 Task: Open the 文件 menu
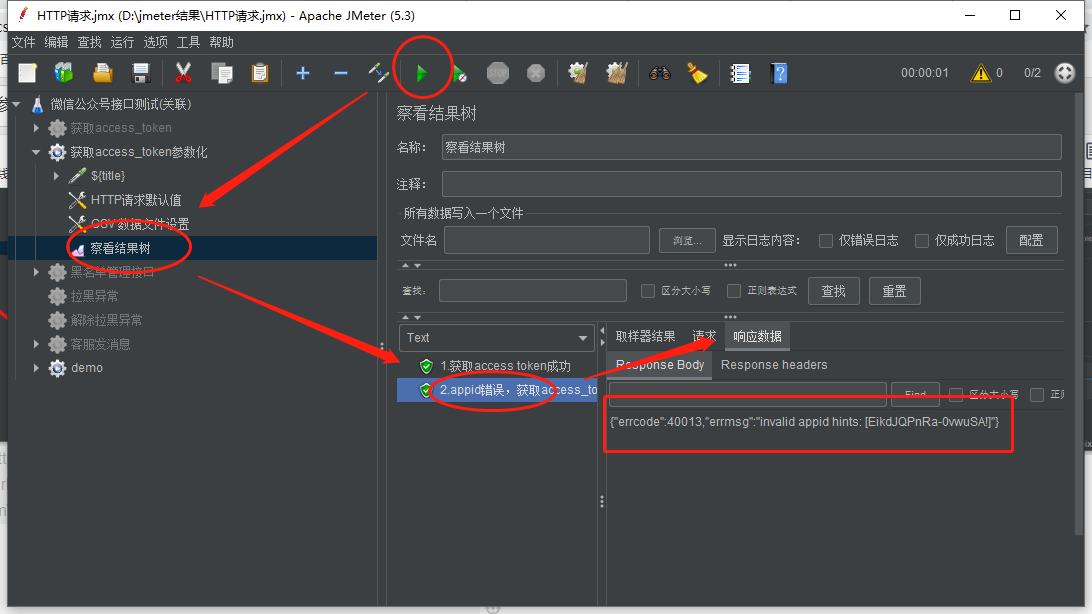point(23,42)
